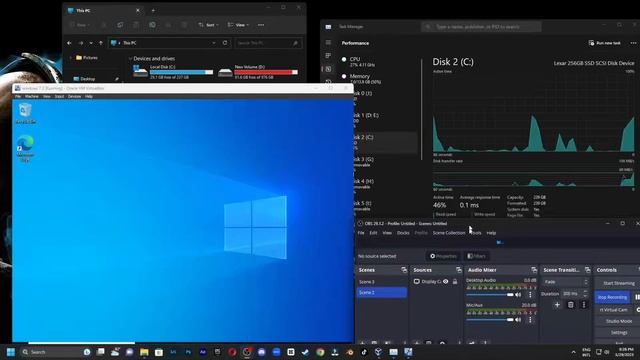Click the Task Manager search box
Screen dimensions: 640x360
tap(481, 27)
